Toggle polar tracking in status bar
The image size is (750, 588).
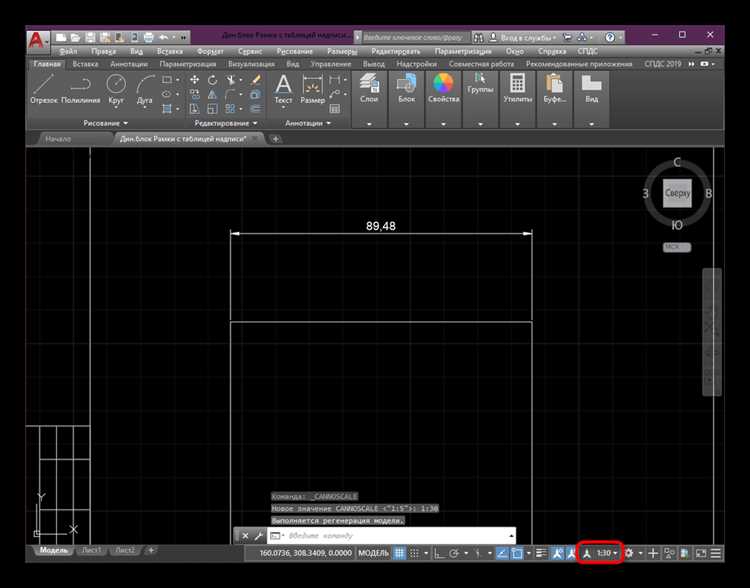[454, 553]
